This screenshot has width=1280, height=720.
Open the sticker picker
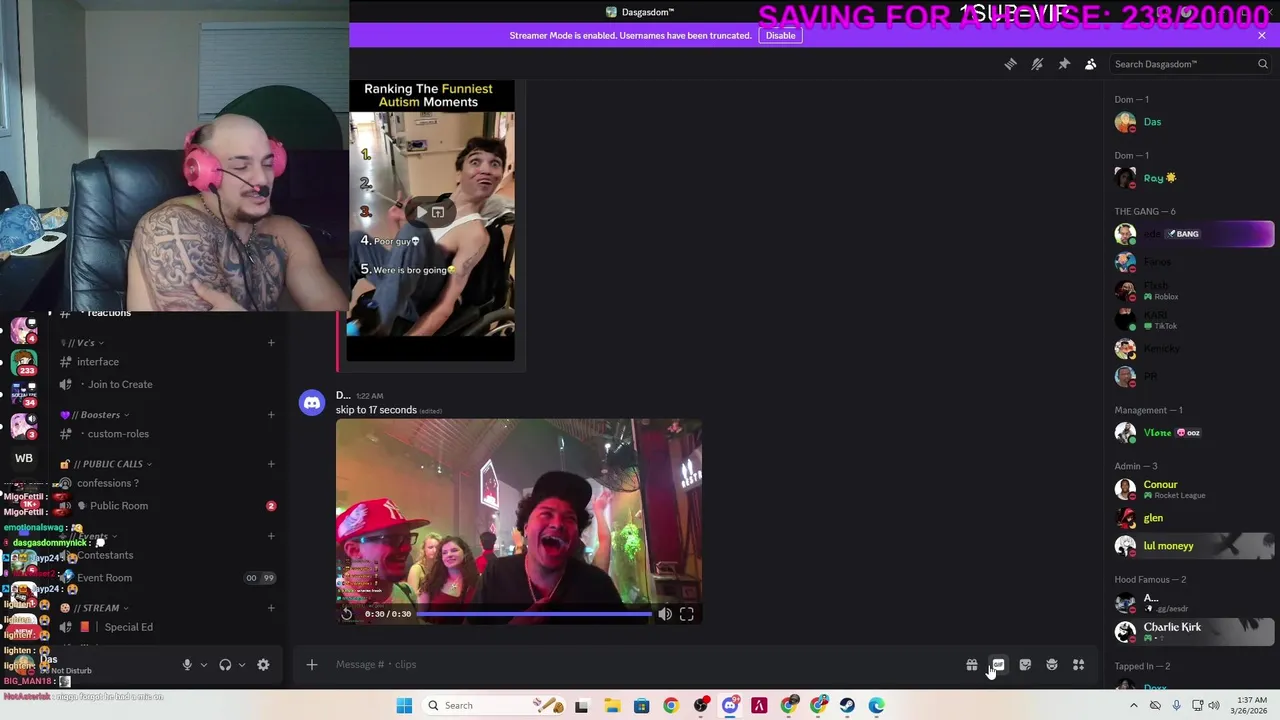click(x=1025, y=665)
